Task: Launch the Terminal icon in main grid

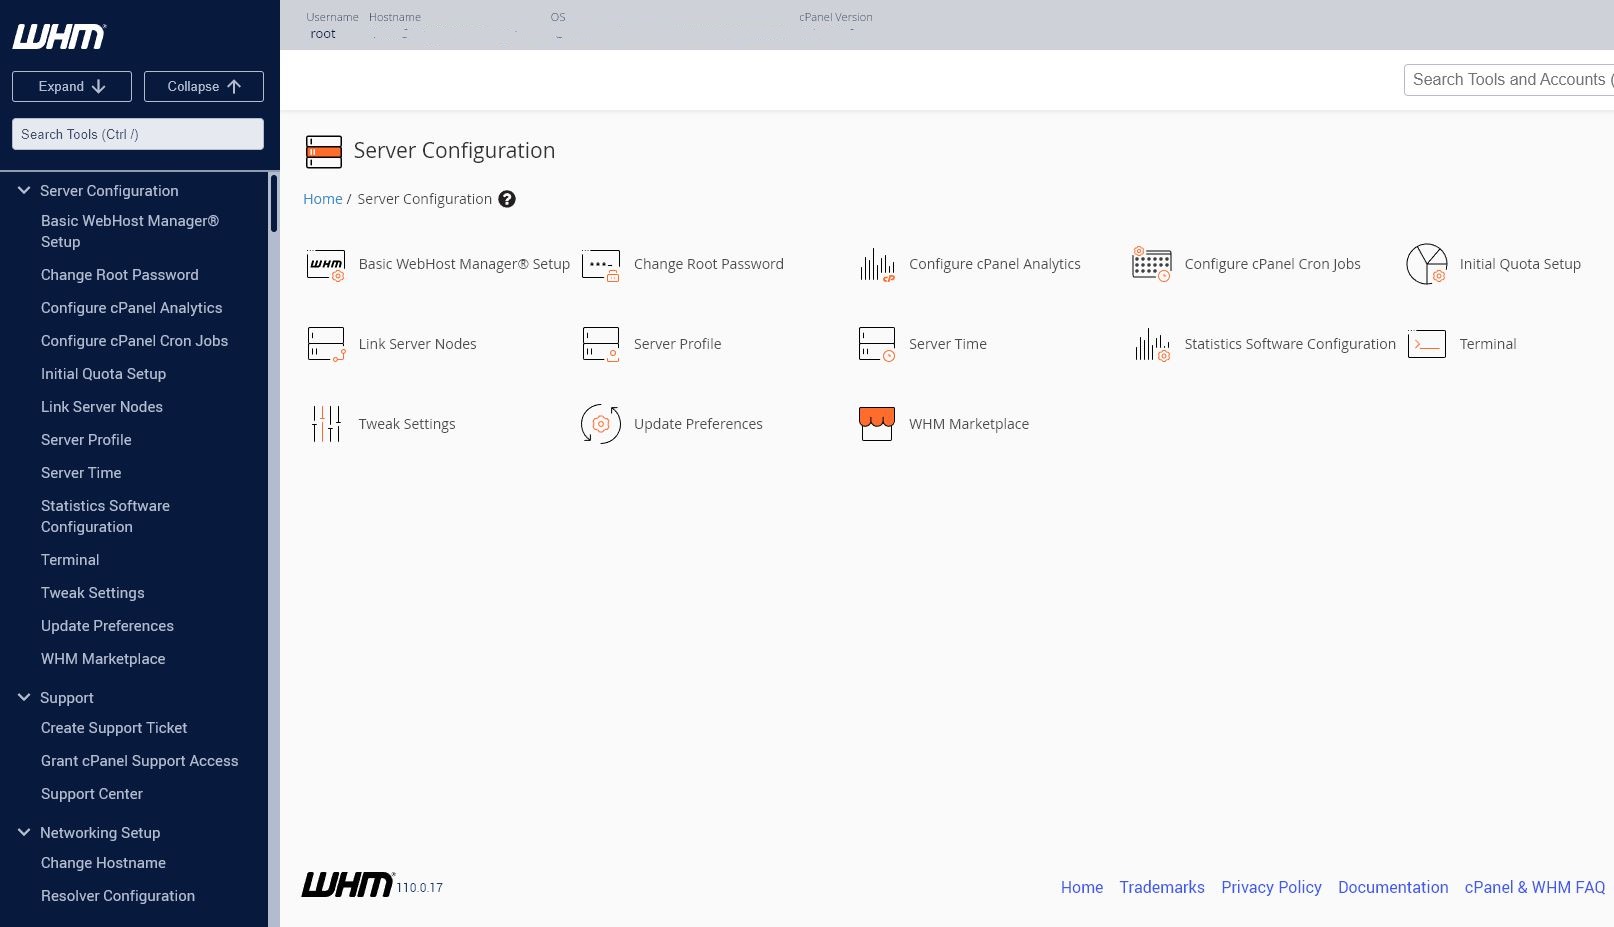Action: point(1427,344)
